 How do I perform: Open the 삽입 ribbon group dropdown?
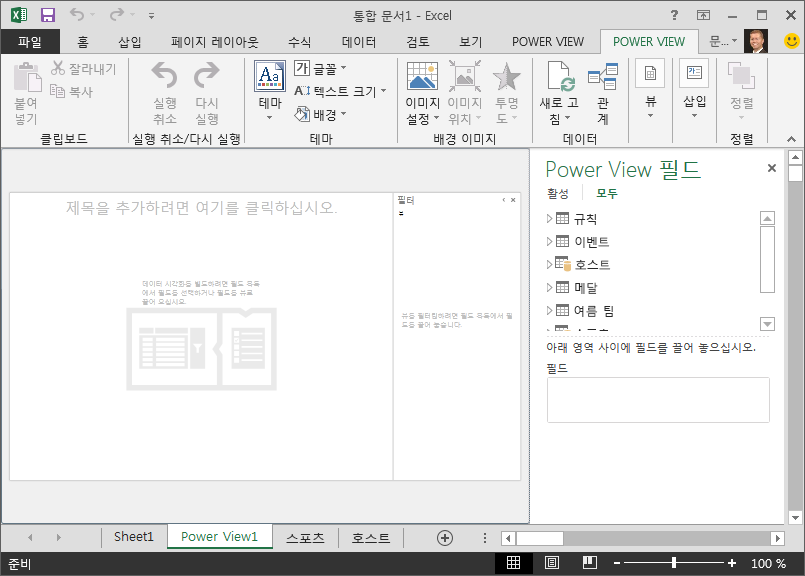click(x=694, y=89)
